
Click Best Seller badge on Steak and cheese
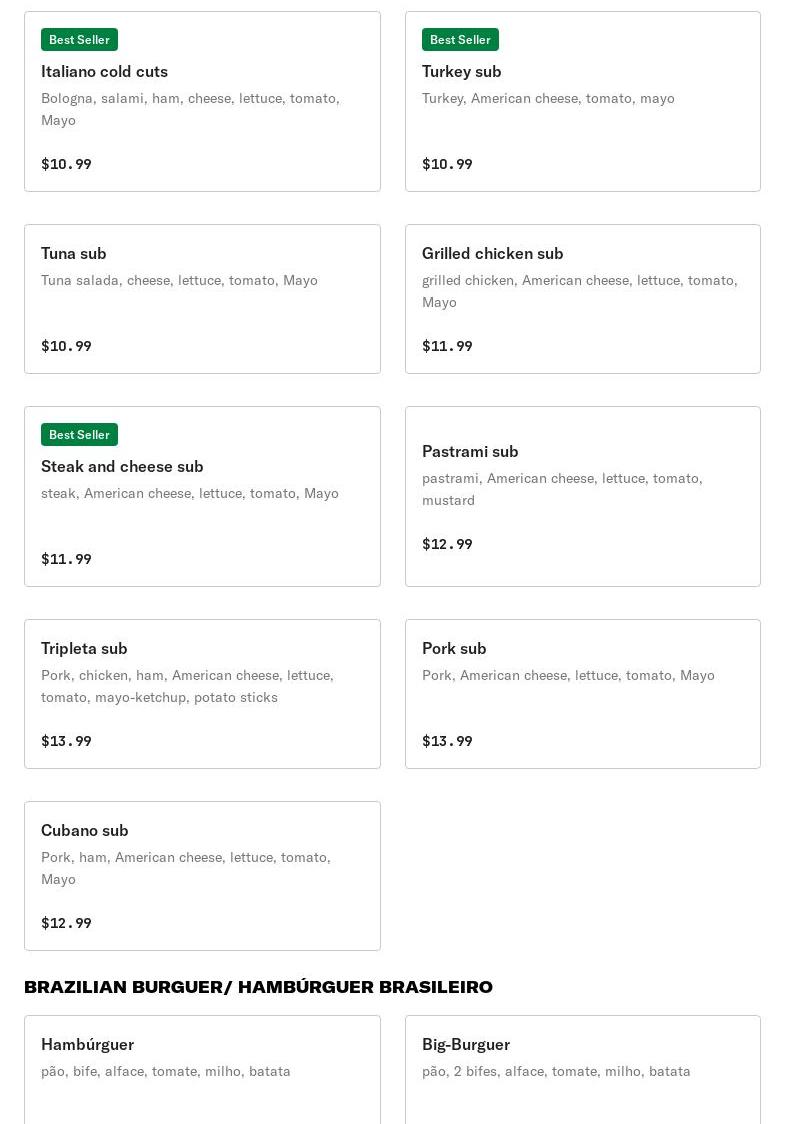coord(79,435)
